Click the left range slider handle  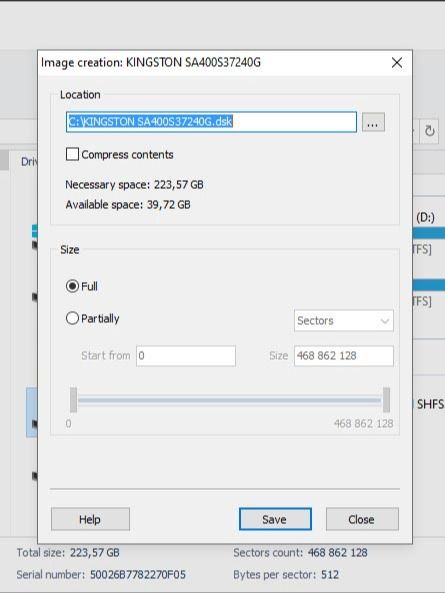(x=73, y=400)
